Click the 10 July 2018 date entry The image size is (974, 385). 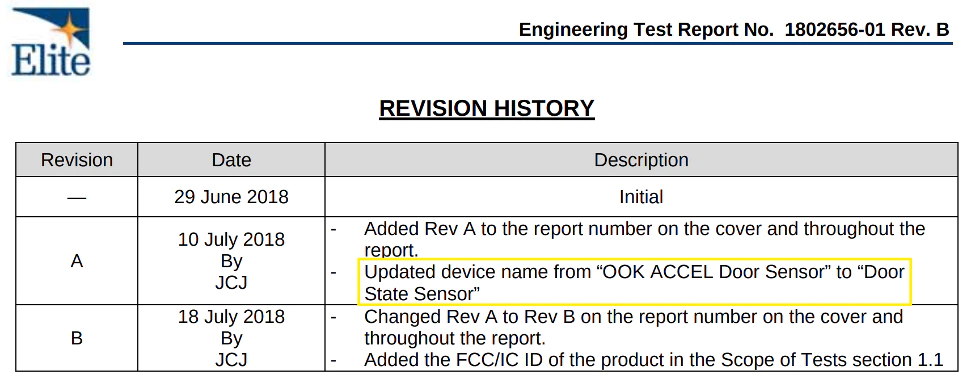231,240
